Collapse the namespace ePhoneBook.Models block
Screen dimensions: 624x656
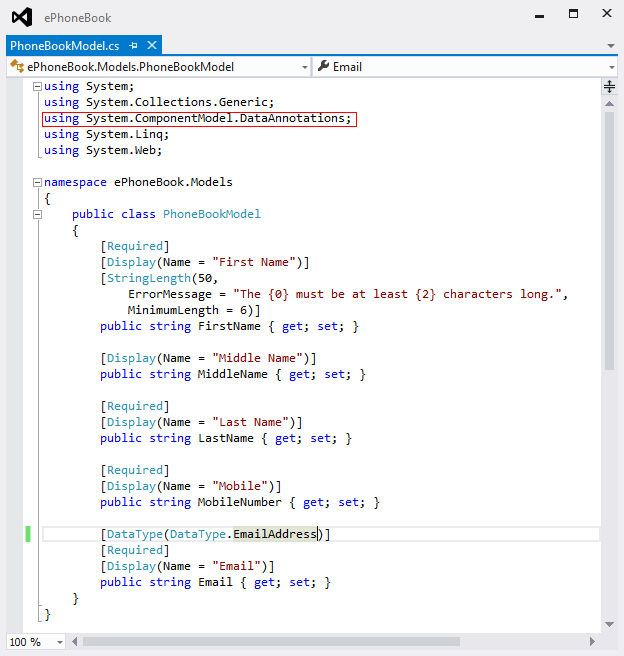[x=37, y=182]
